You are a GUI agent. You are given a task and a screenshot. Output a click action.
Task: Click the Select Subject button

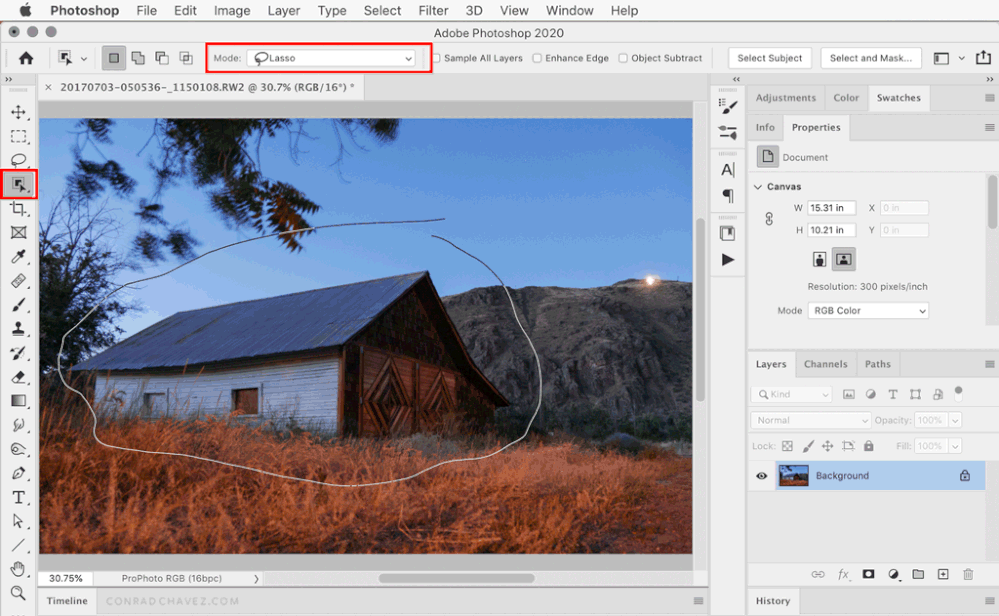(770, 58)
